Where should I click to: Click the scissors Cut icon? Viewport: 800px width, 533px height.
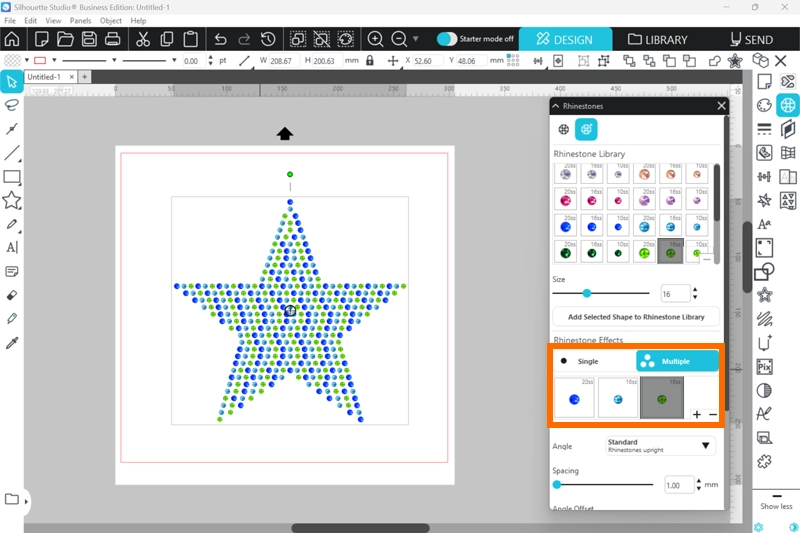point(142,40)
